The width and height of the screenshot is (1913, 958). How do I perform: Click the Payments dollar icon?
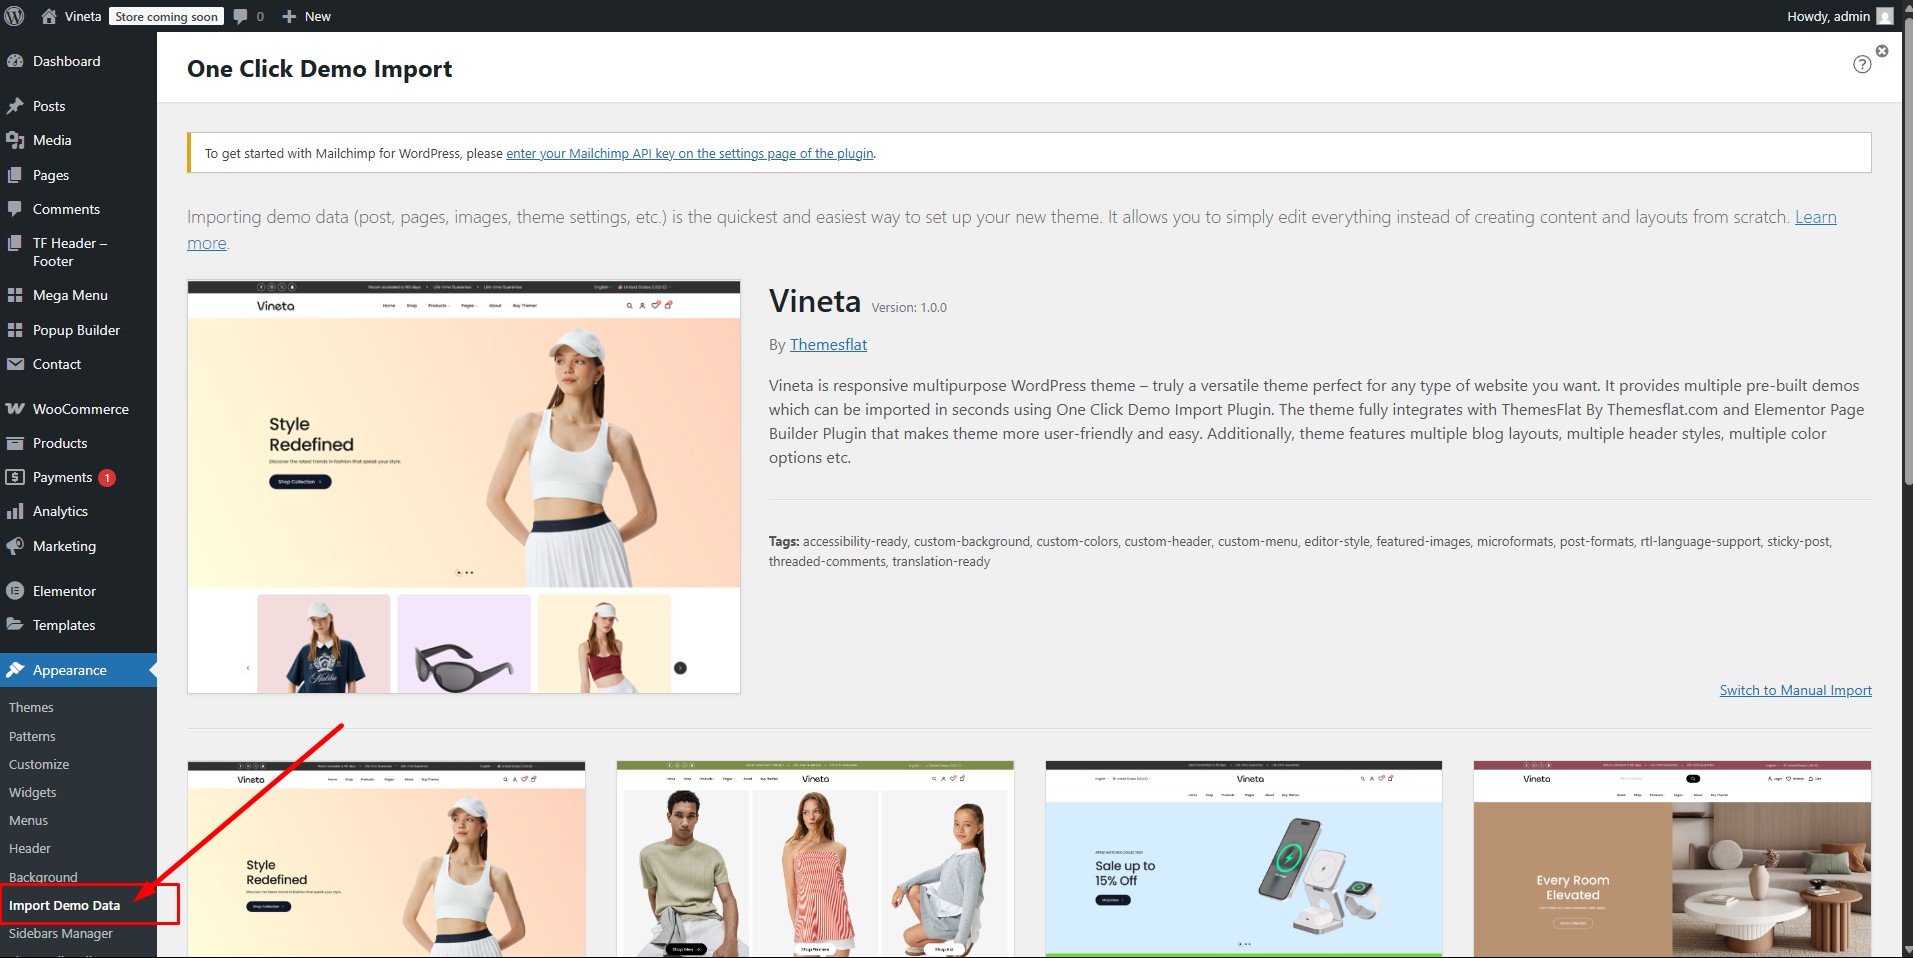15,477
